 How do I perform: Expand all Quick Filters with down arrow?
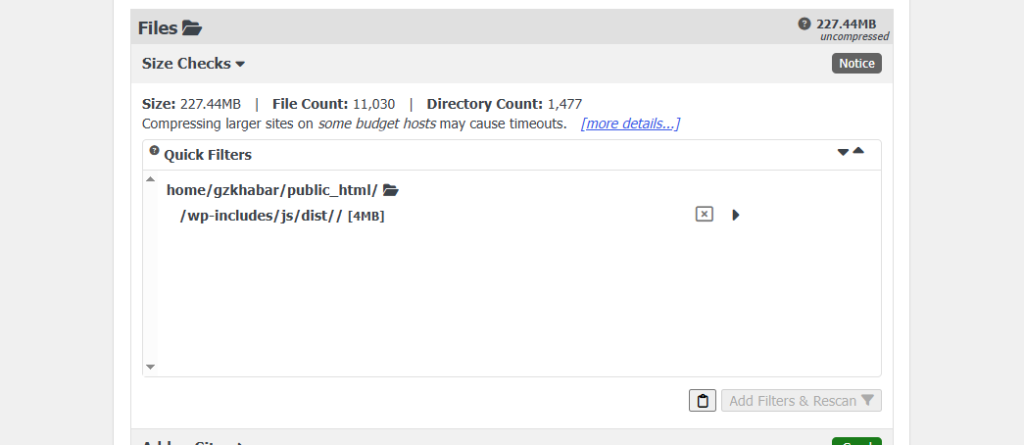pos(843,152)
